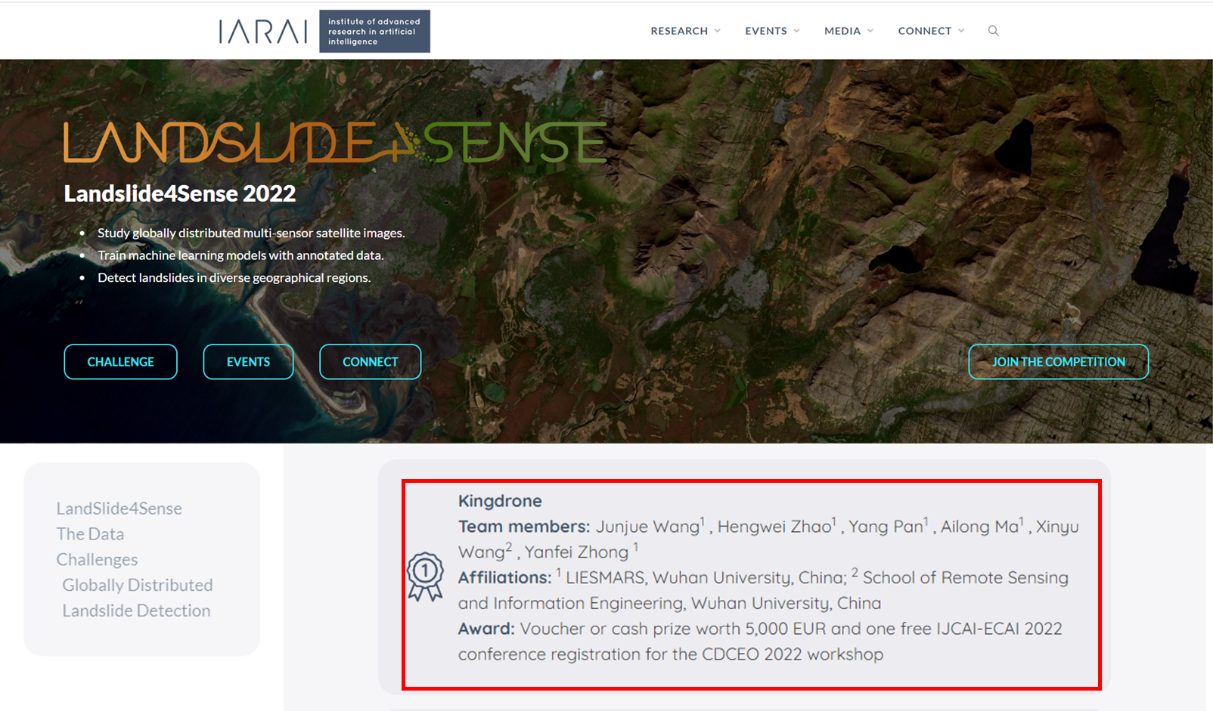
Task: Open the CONNECT menu in top navigation
Action: click(x=930, y=31)
